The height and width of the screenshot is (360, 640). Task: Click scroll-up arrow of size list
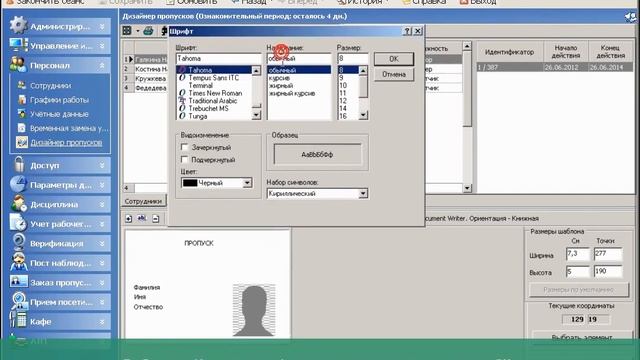click(x=363, y=71)
